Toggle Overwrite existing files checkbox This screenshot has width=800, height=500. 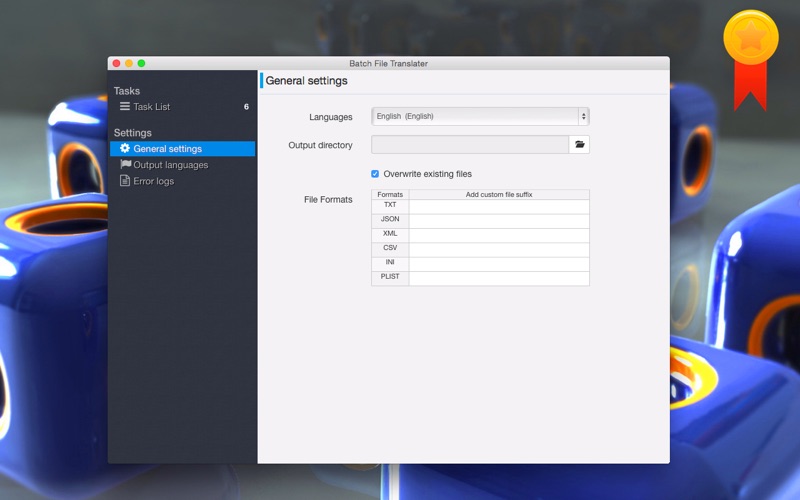(x=375, y=174)
